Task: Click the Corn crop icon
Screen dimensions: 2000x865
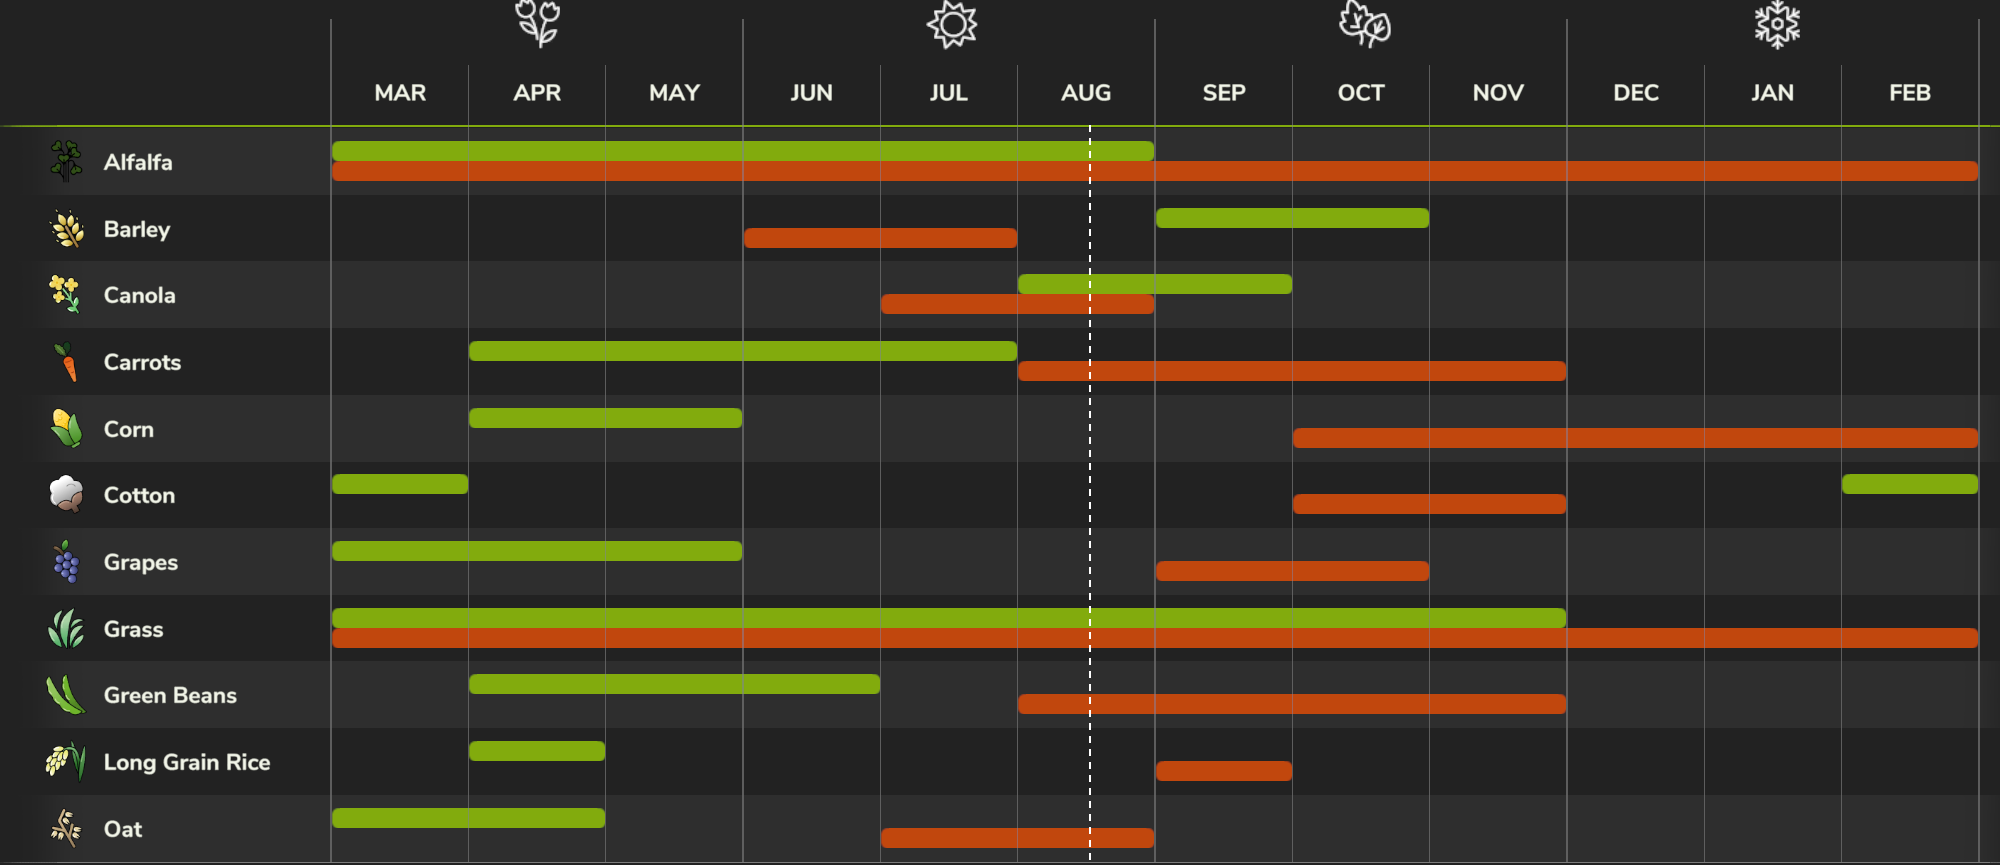Action: coord(67,428)
